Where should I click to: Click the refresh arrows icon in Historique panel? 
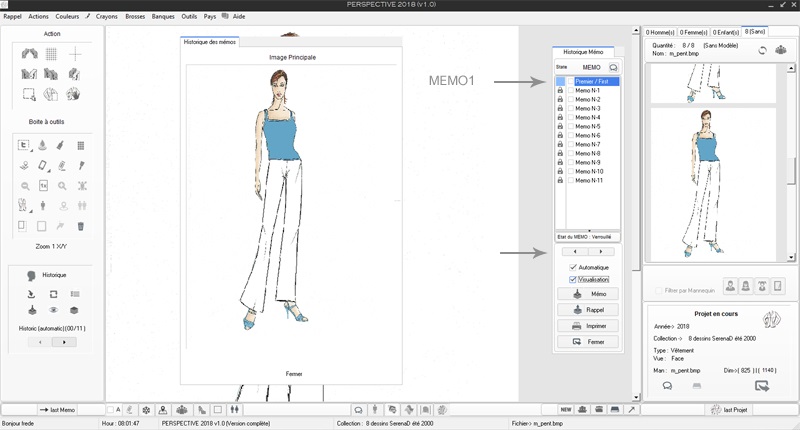tap(53, 294)
